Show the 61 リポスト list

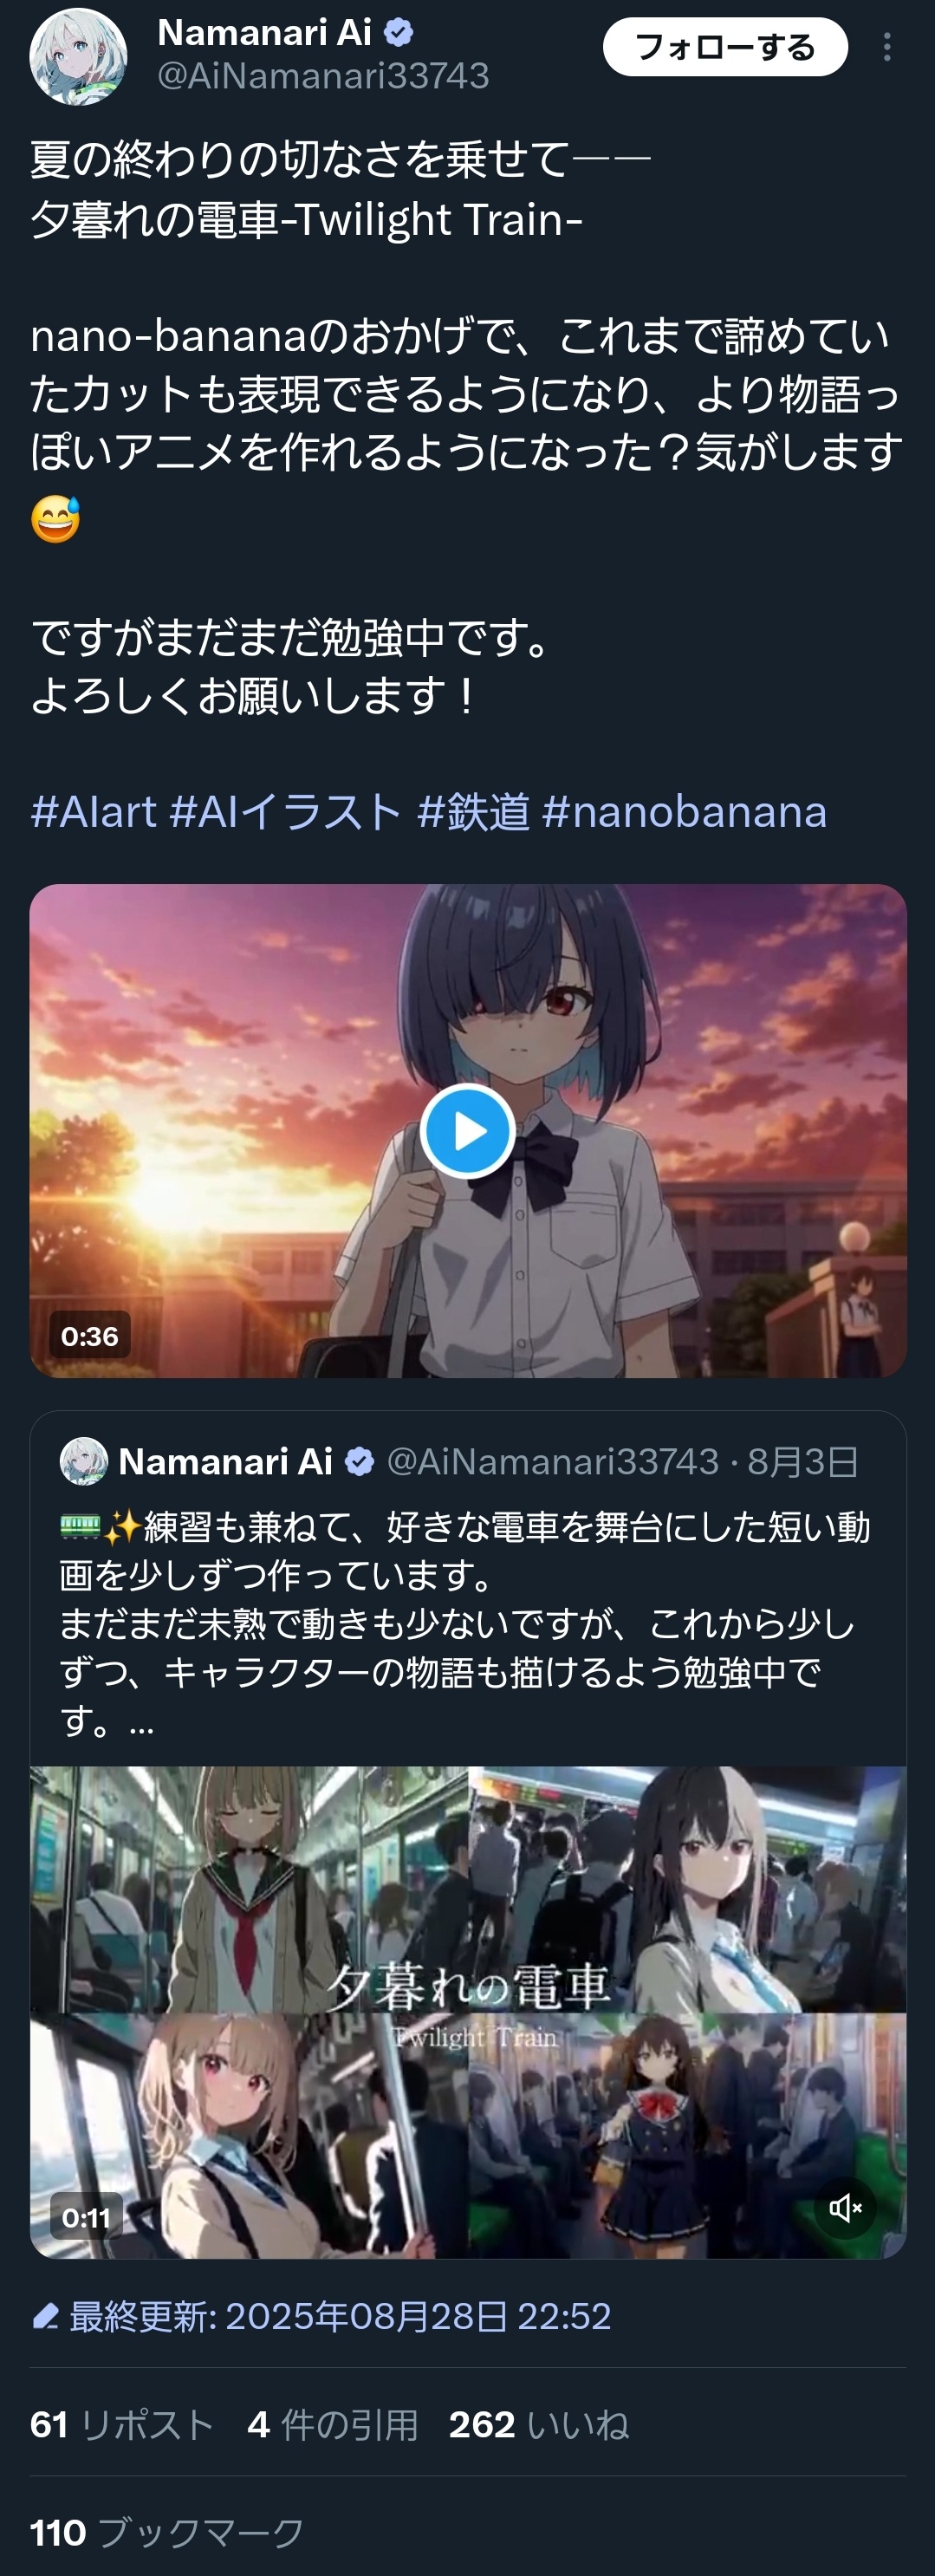(122, 2424)
